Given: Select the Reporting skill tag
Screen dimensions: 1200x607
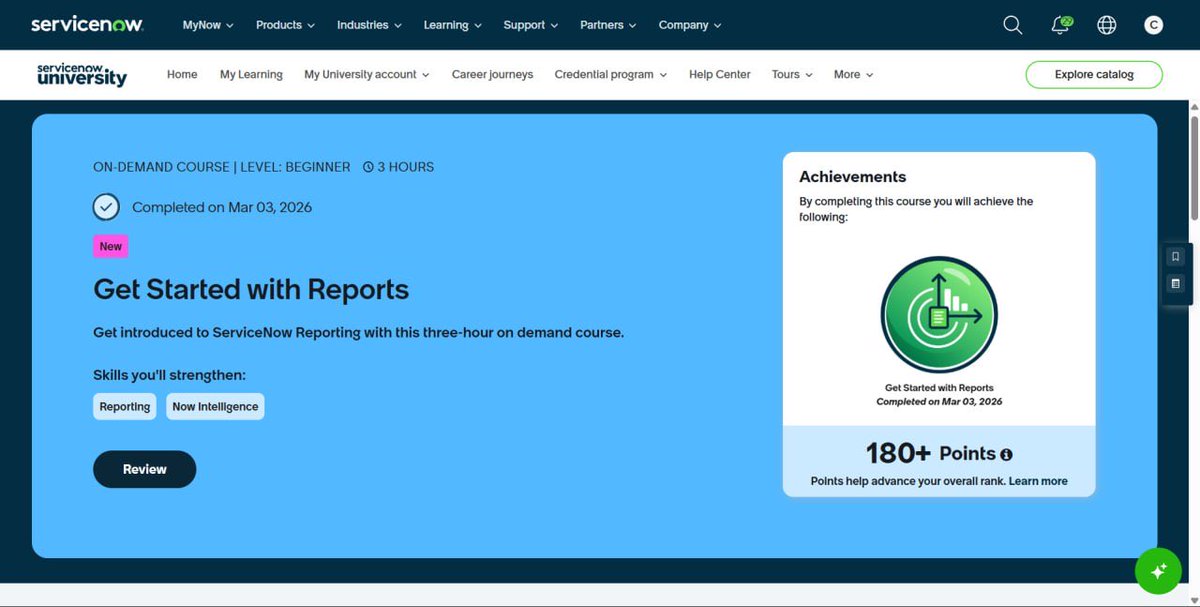Looking at the screenshot, I should (x=125, y=407).
